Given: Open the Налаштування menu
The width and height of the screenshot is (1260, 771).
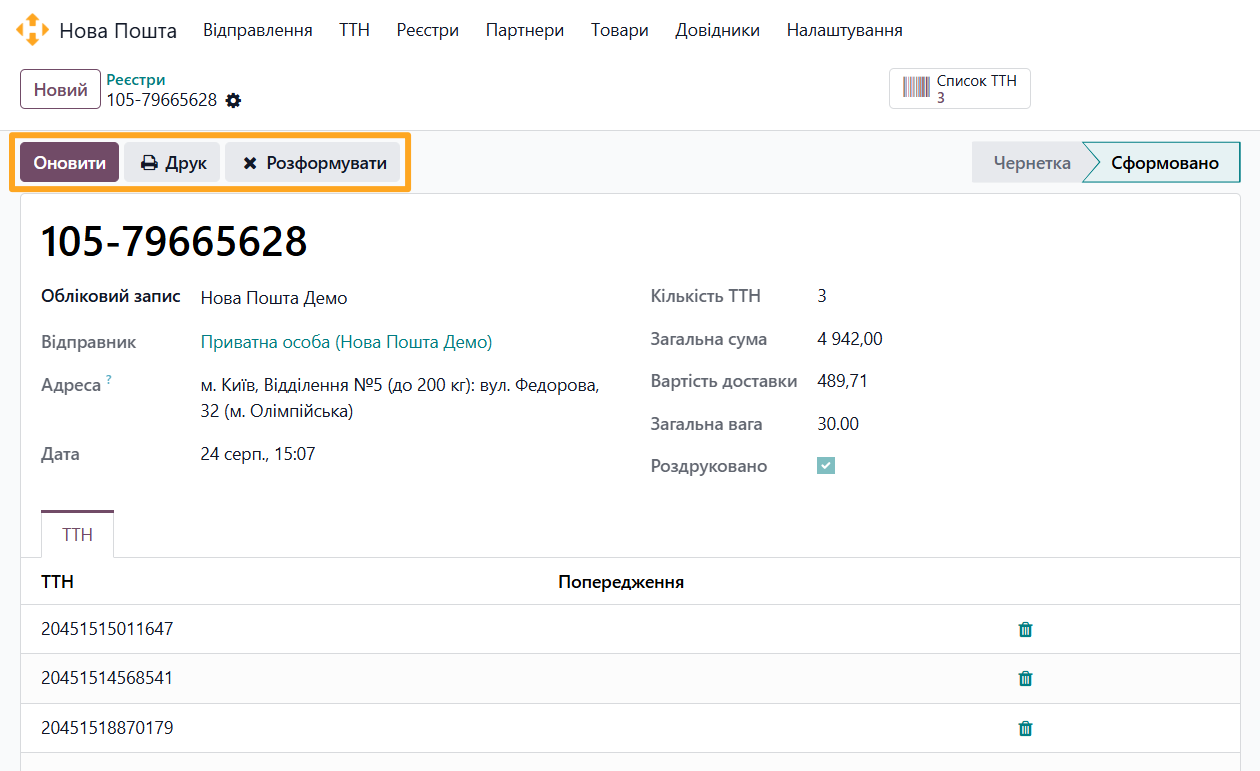Looking at the screenshot, I should coord(845,30).
